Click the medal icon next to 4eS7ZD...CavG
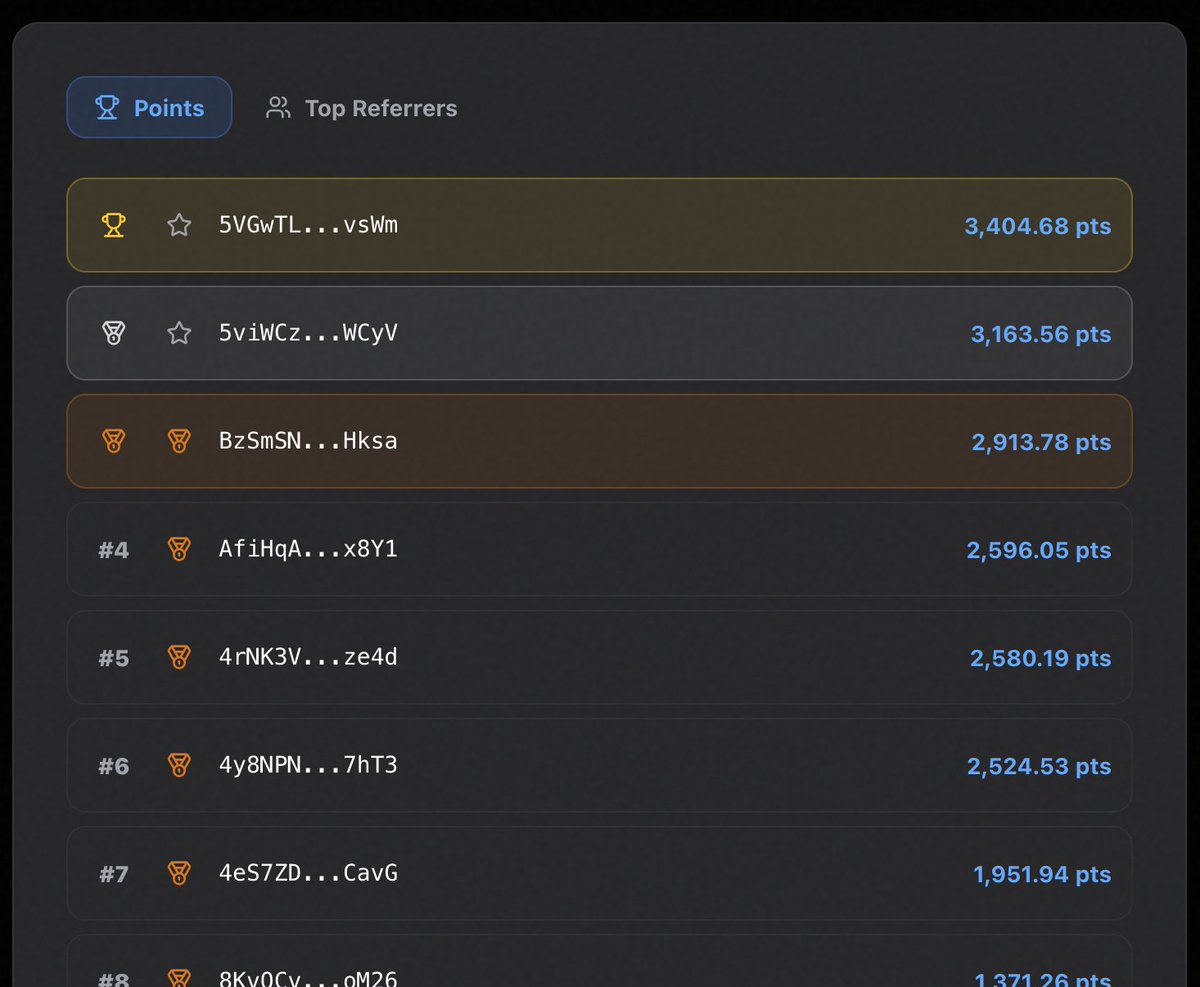Screen dimensions: 1200x987 tap(179, 873)
